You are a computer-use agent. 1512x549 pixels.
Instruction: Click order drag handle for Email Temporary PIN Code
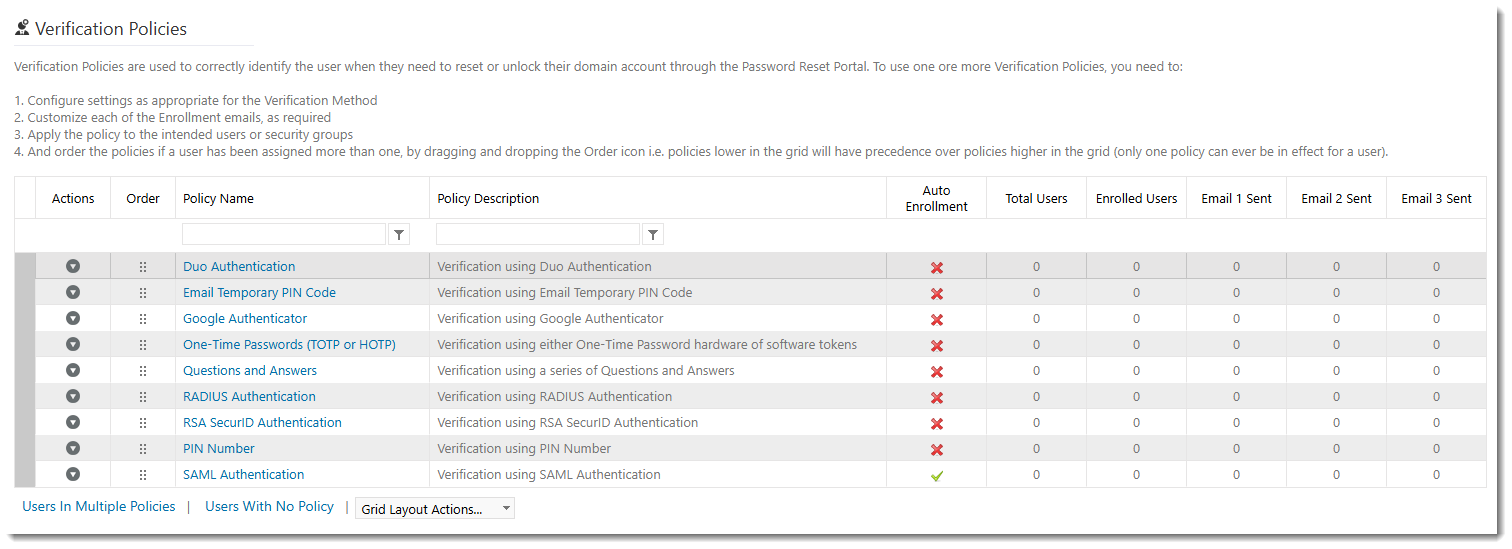[143, 293]
